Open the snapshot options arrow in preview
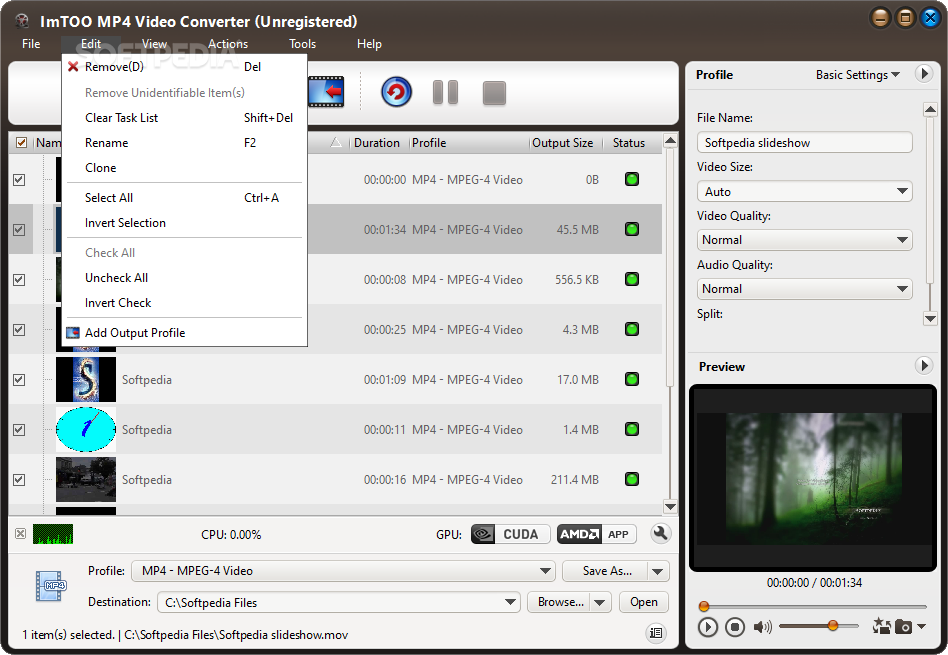 921,627
